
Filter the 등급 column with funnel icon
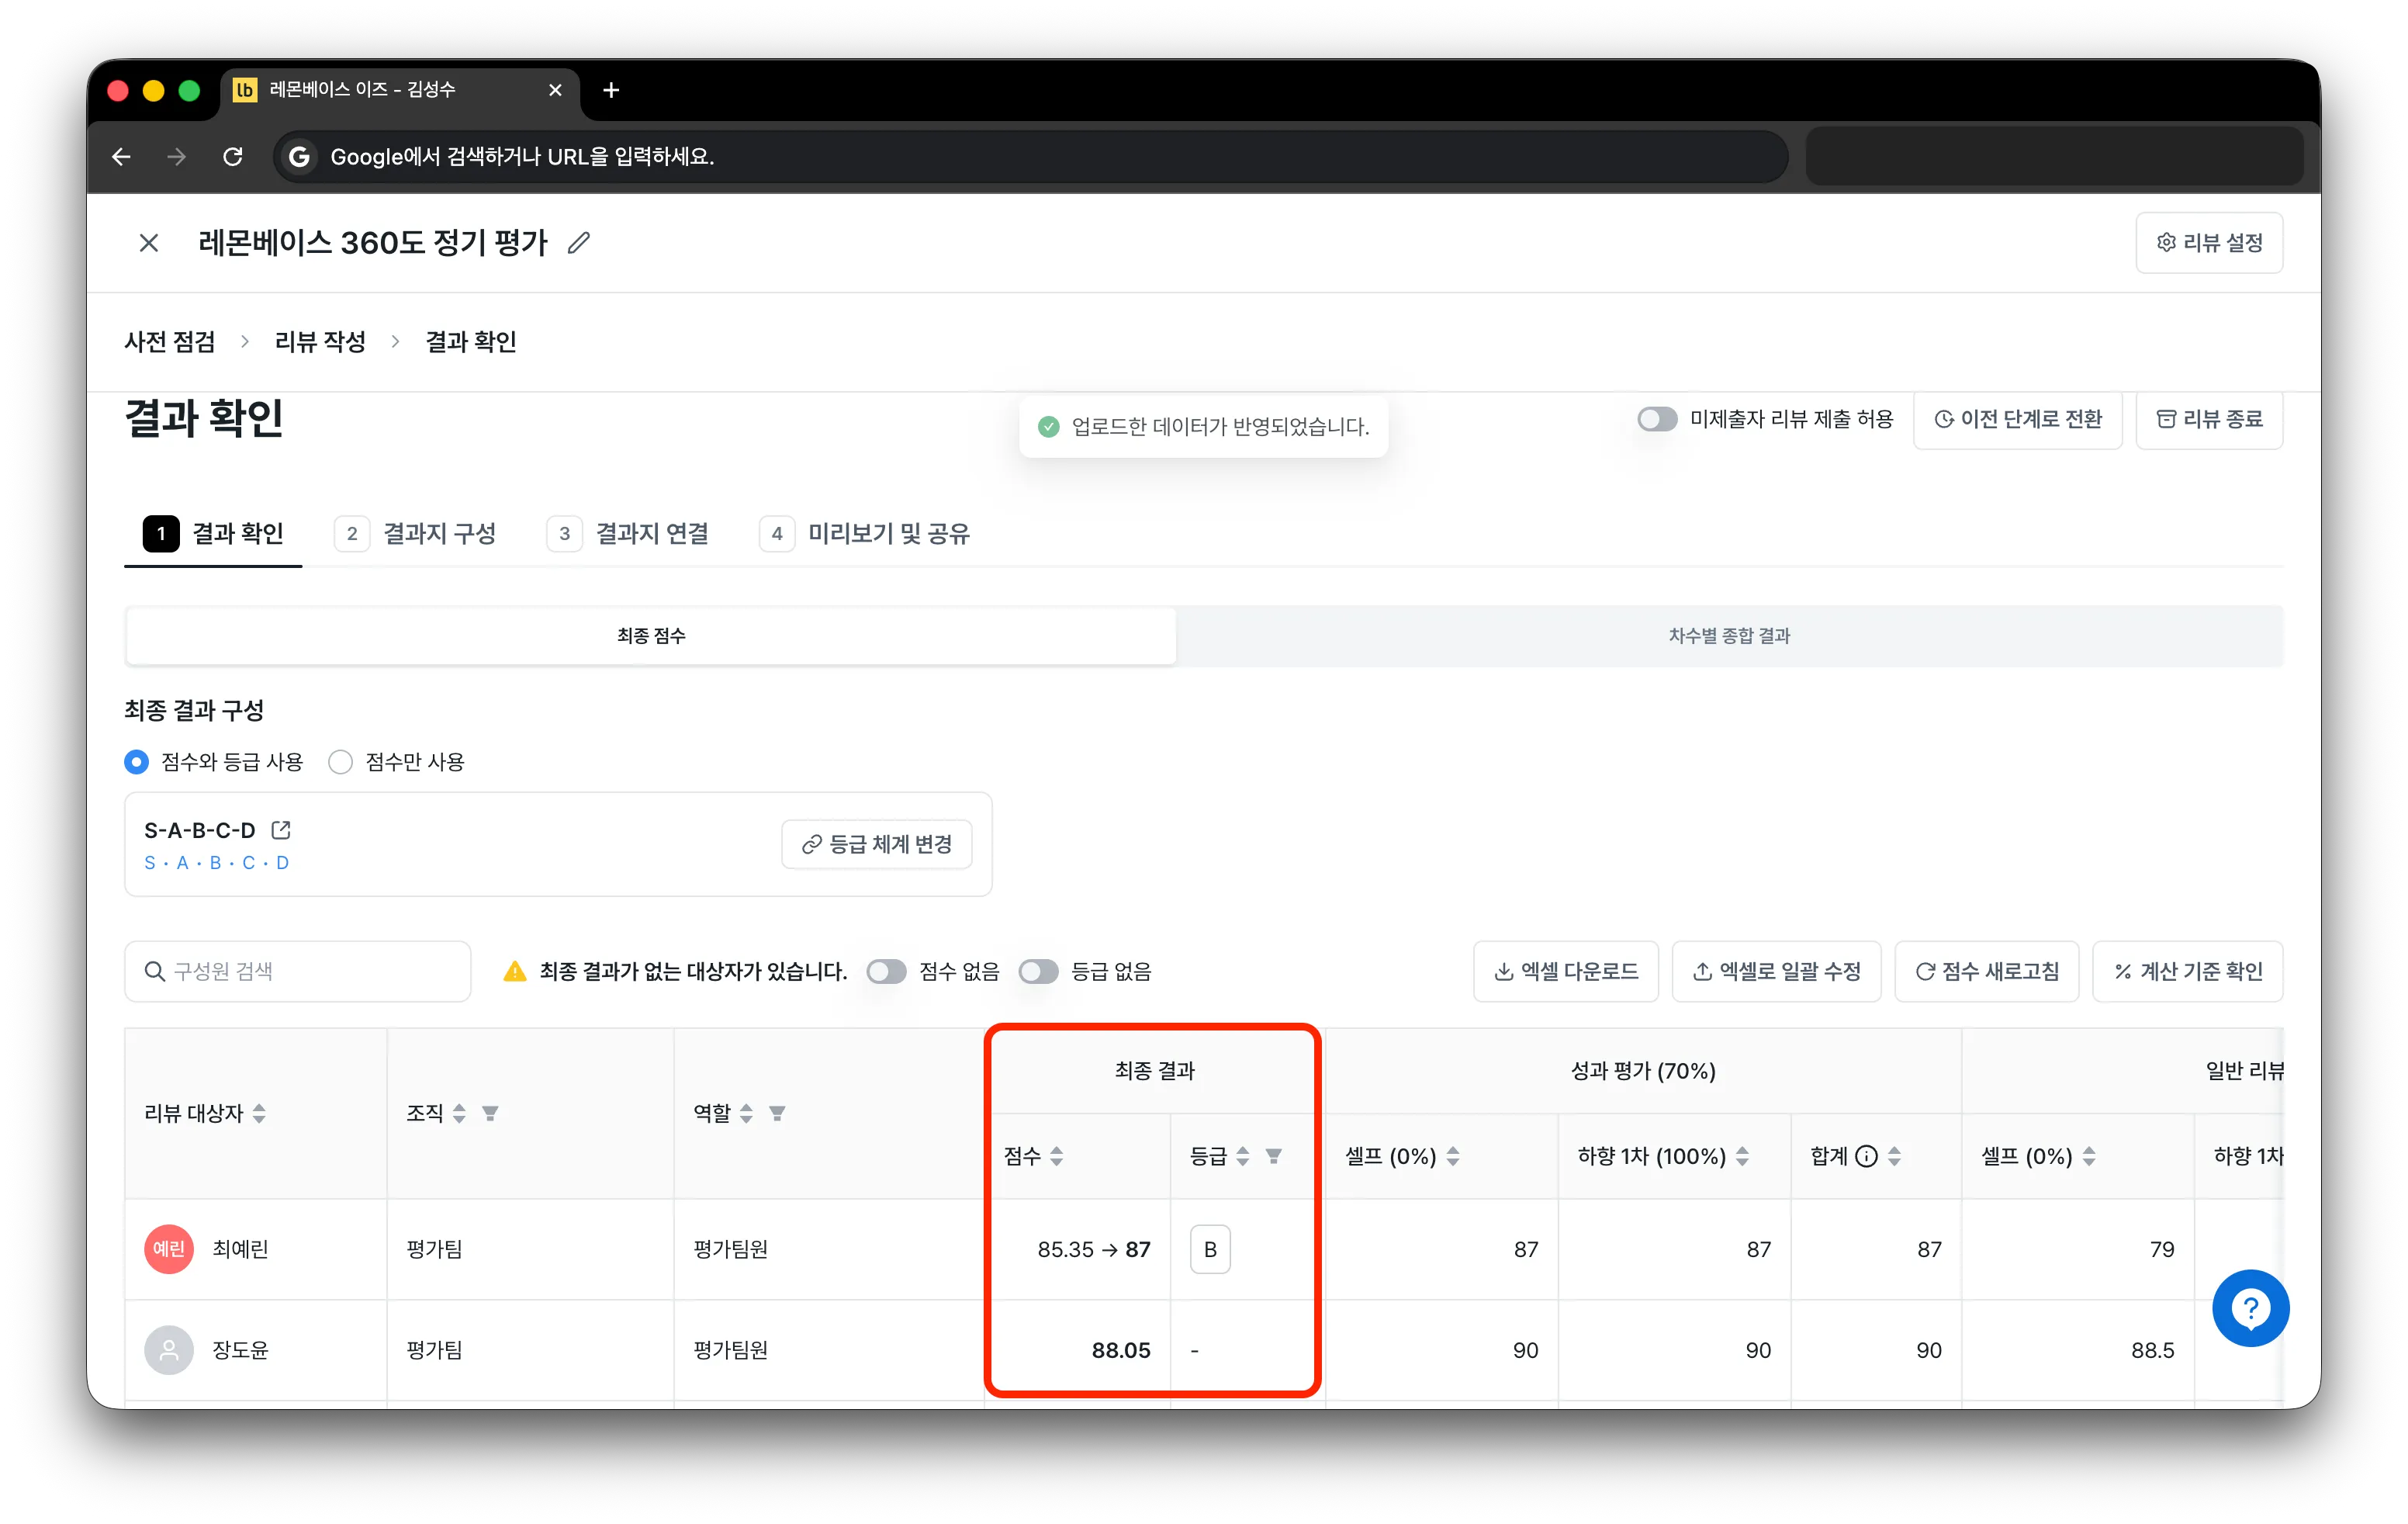(1274, 1156)
